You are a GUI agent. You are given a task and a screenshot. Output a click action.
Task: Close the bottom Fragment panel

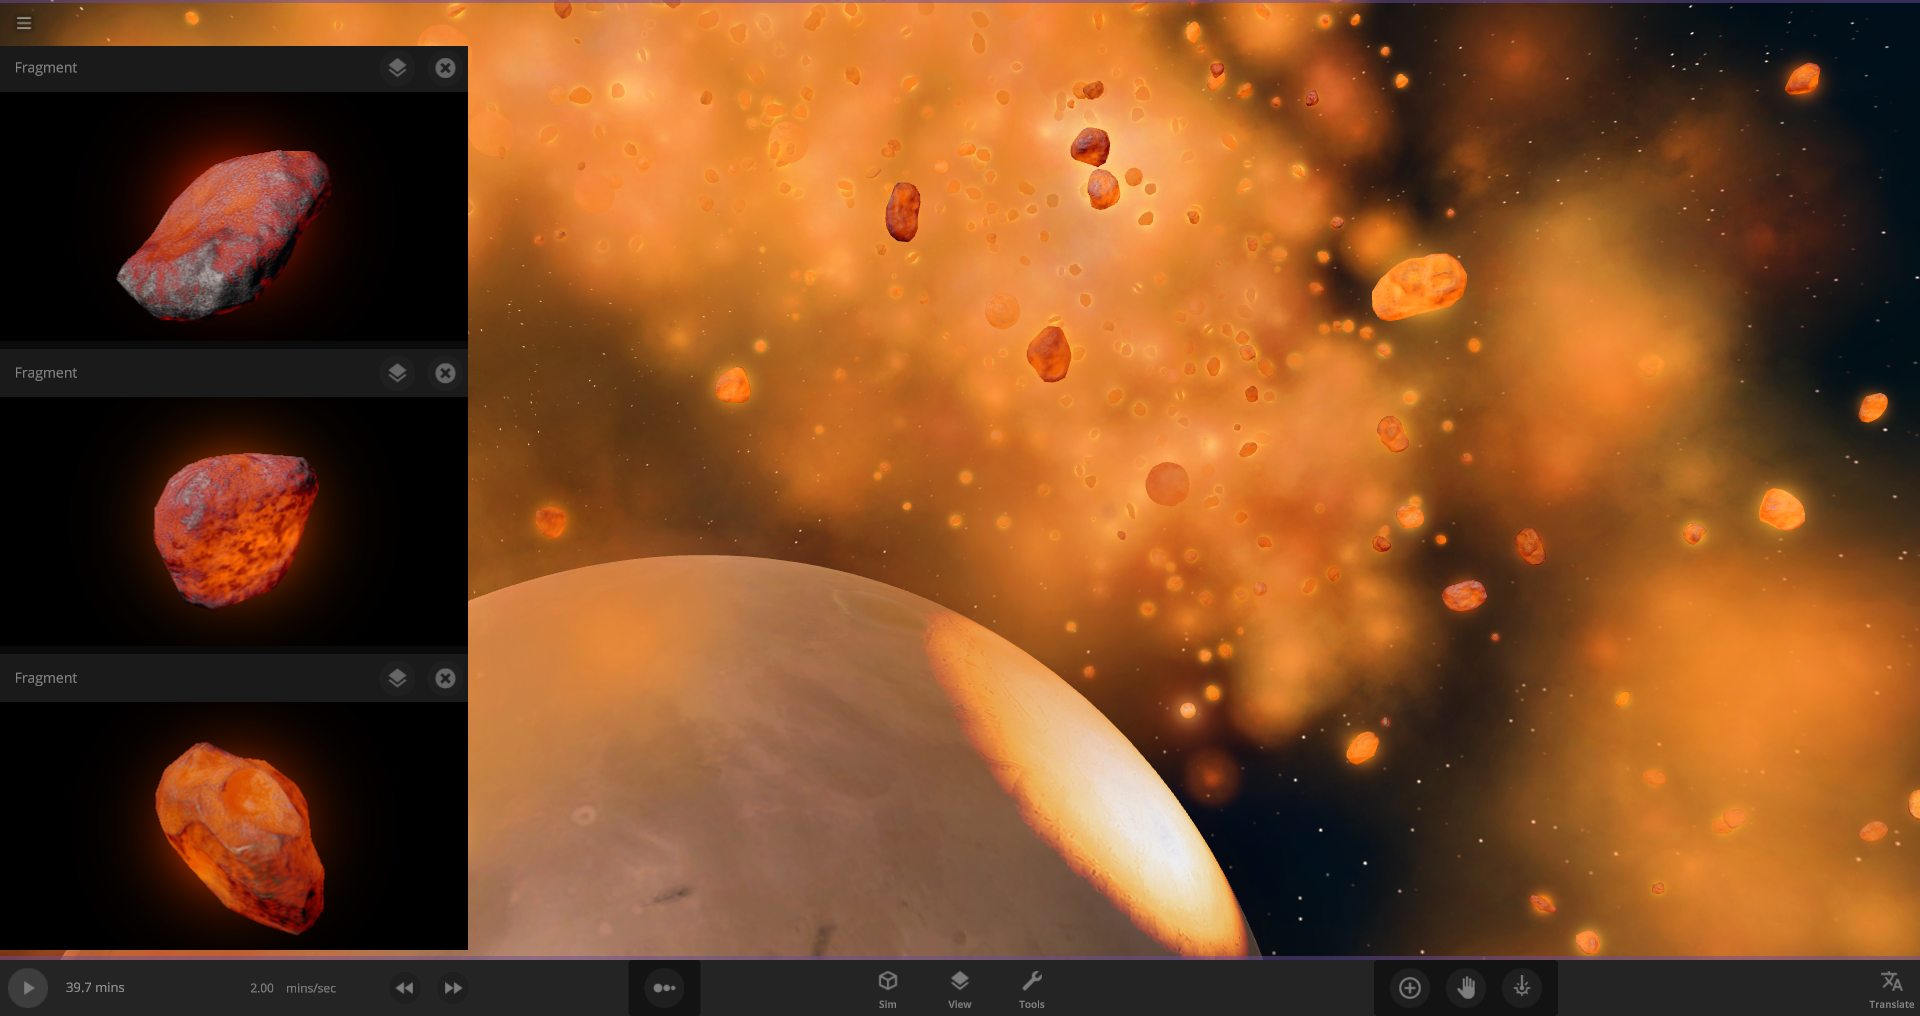pyautogui.click(x=445, y=678)
